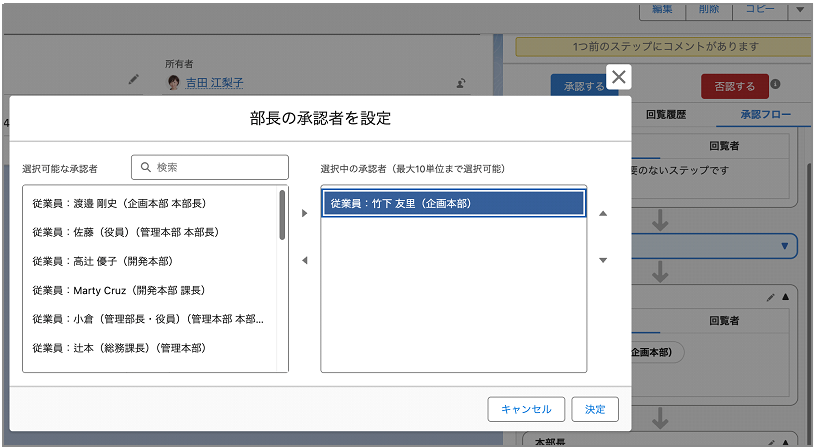Screen dimensions: 815x448
Task: Open 回覧履歴 tab in background
Action: (666, 114)
